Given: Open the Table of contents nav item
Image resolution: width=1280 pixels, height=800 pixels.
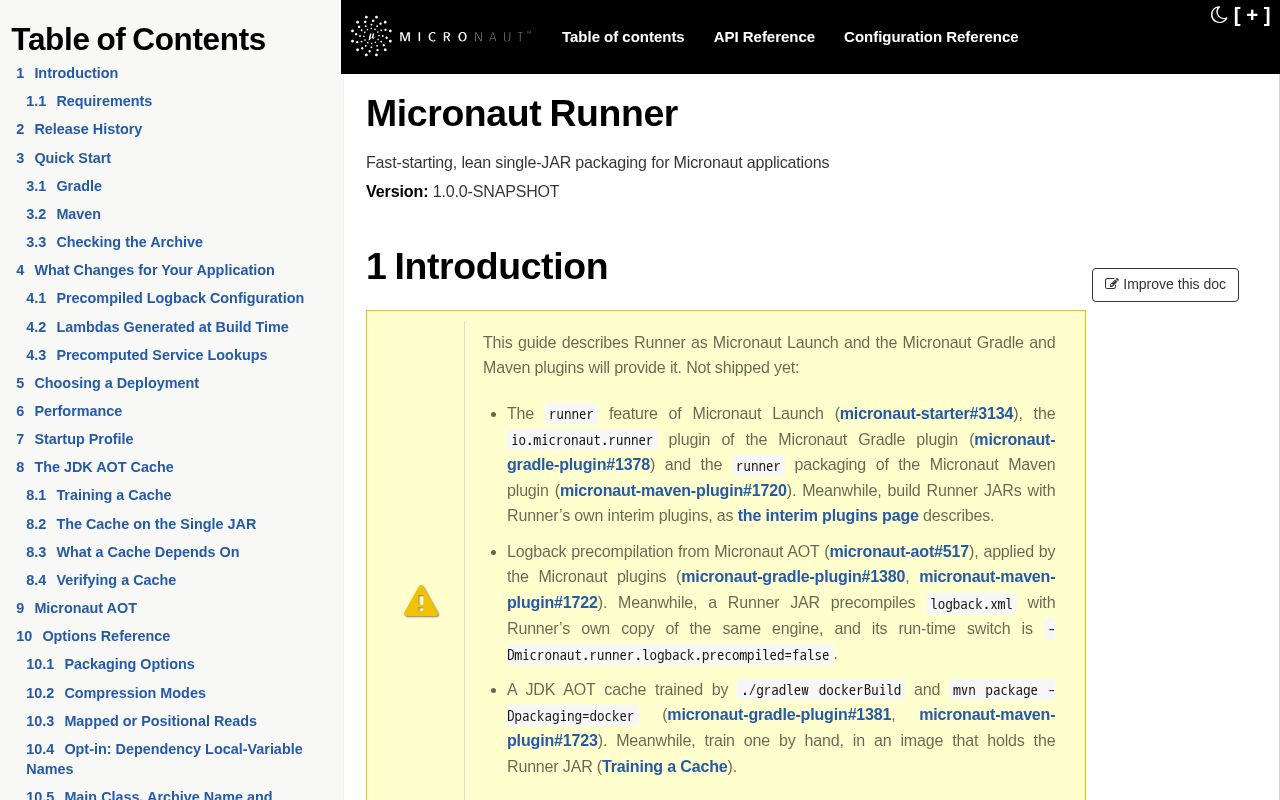Looking at the screenshot, I should coord(623,37).
